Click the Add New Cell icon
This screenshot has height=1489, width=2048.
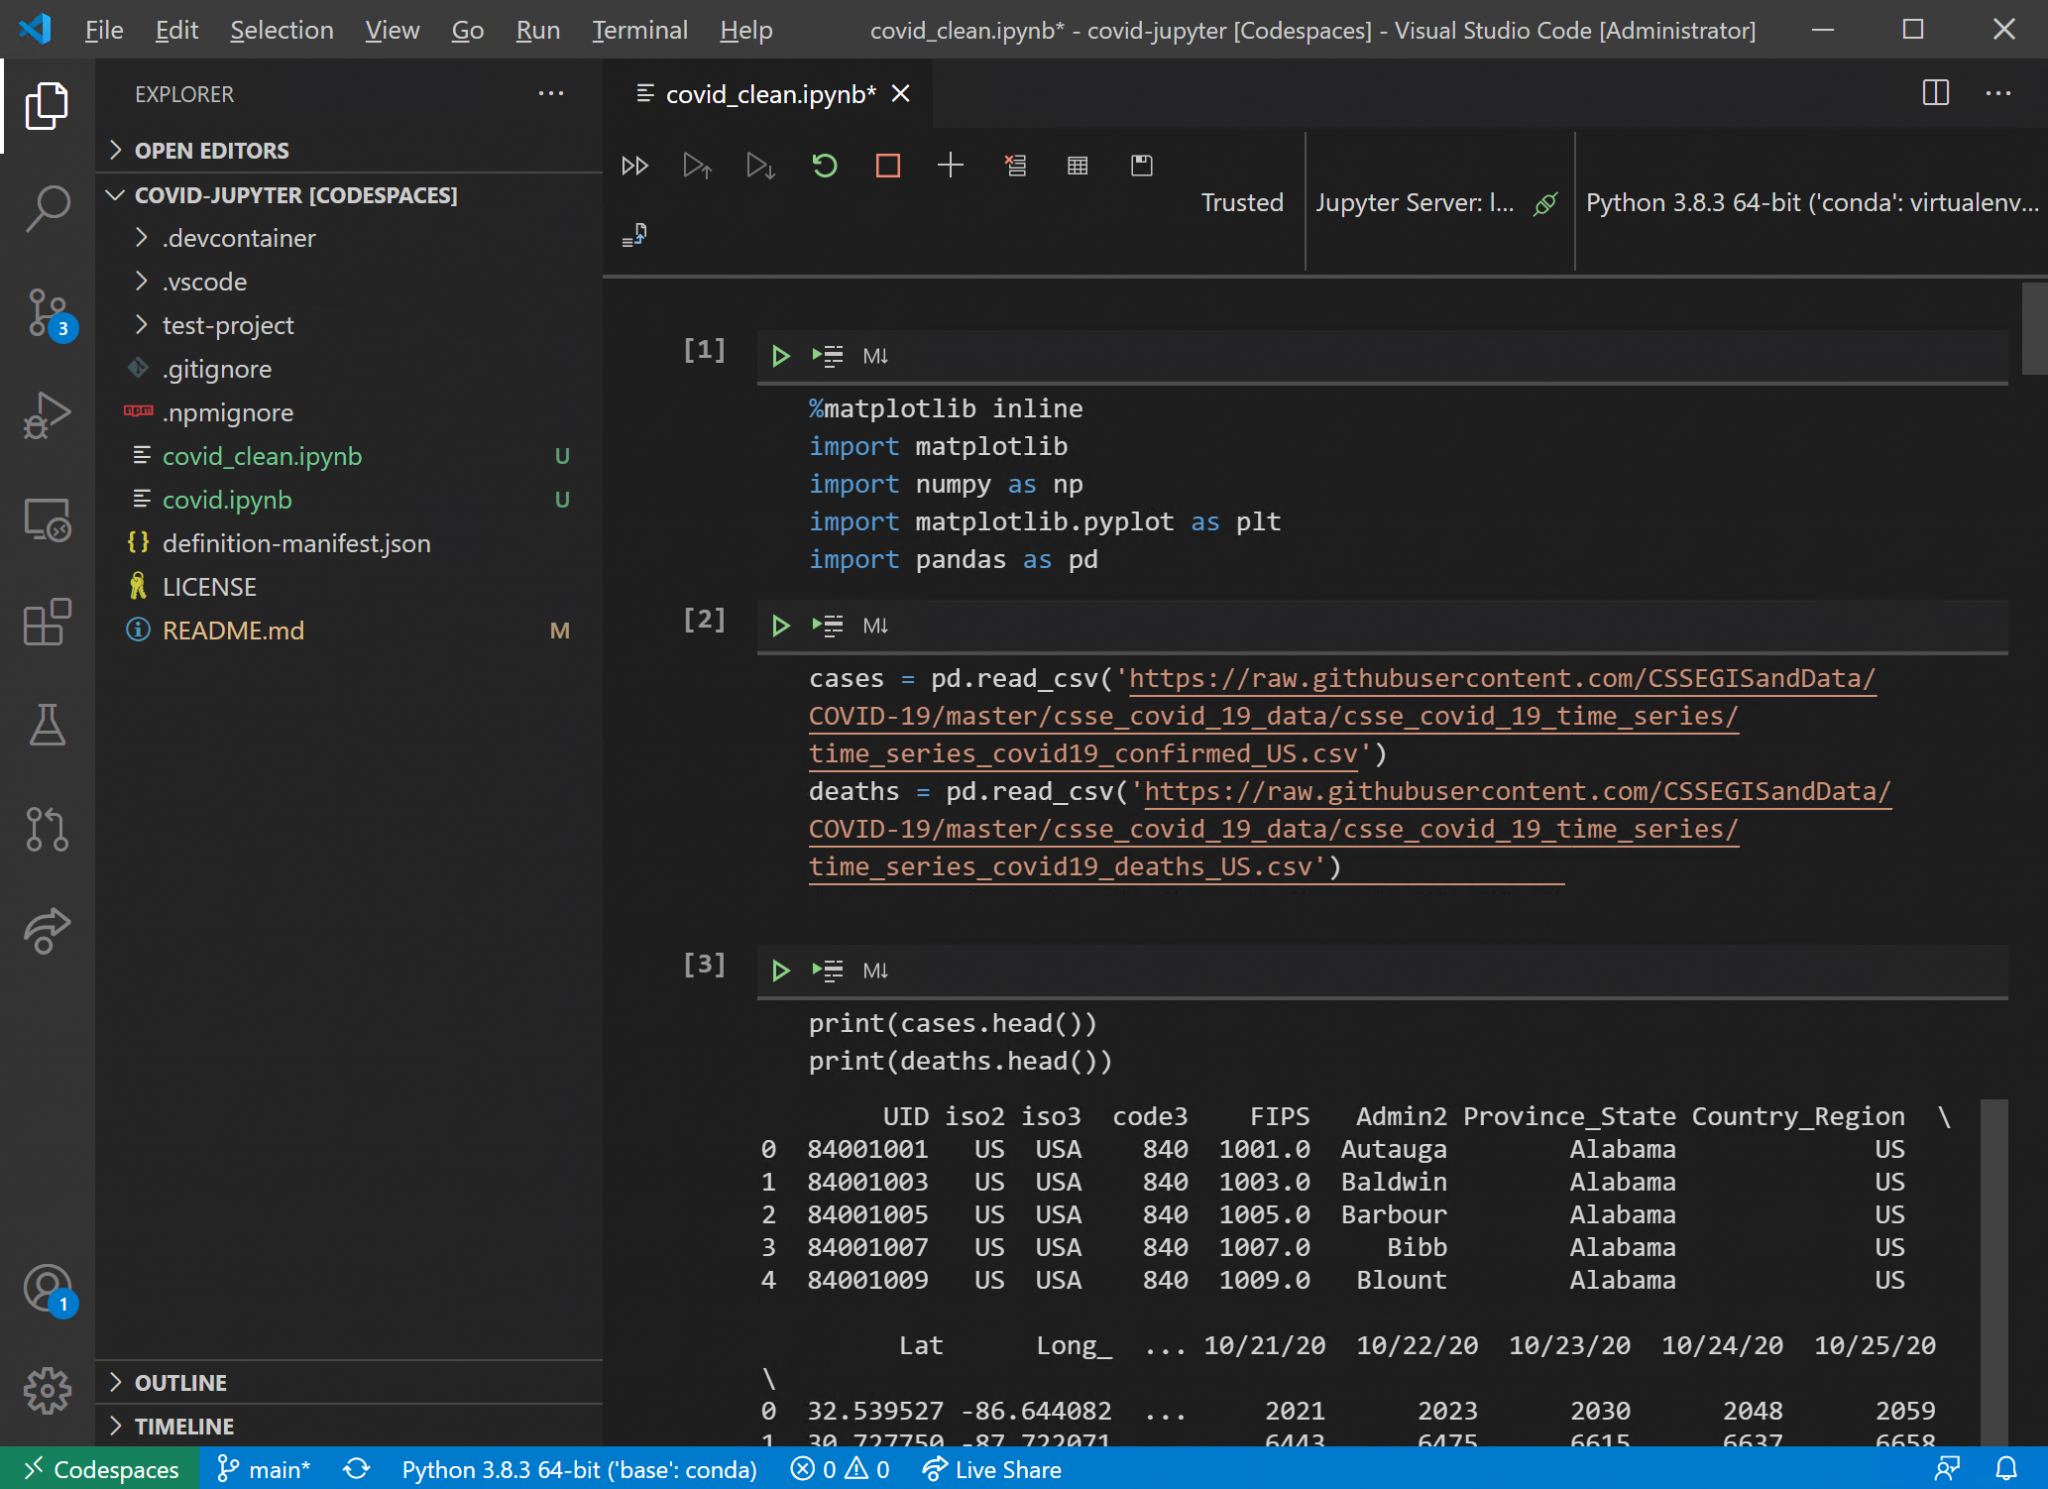(x=949, y=164)
